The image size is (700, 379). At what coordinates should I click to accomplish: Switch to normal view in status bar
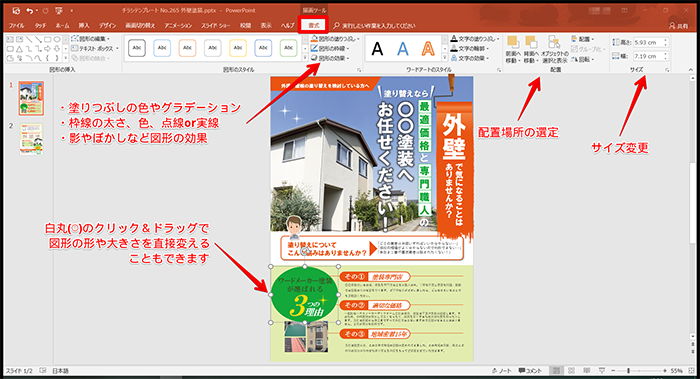(x=556, y=371)
